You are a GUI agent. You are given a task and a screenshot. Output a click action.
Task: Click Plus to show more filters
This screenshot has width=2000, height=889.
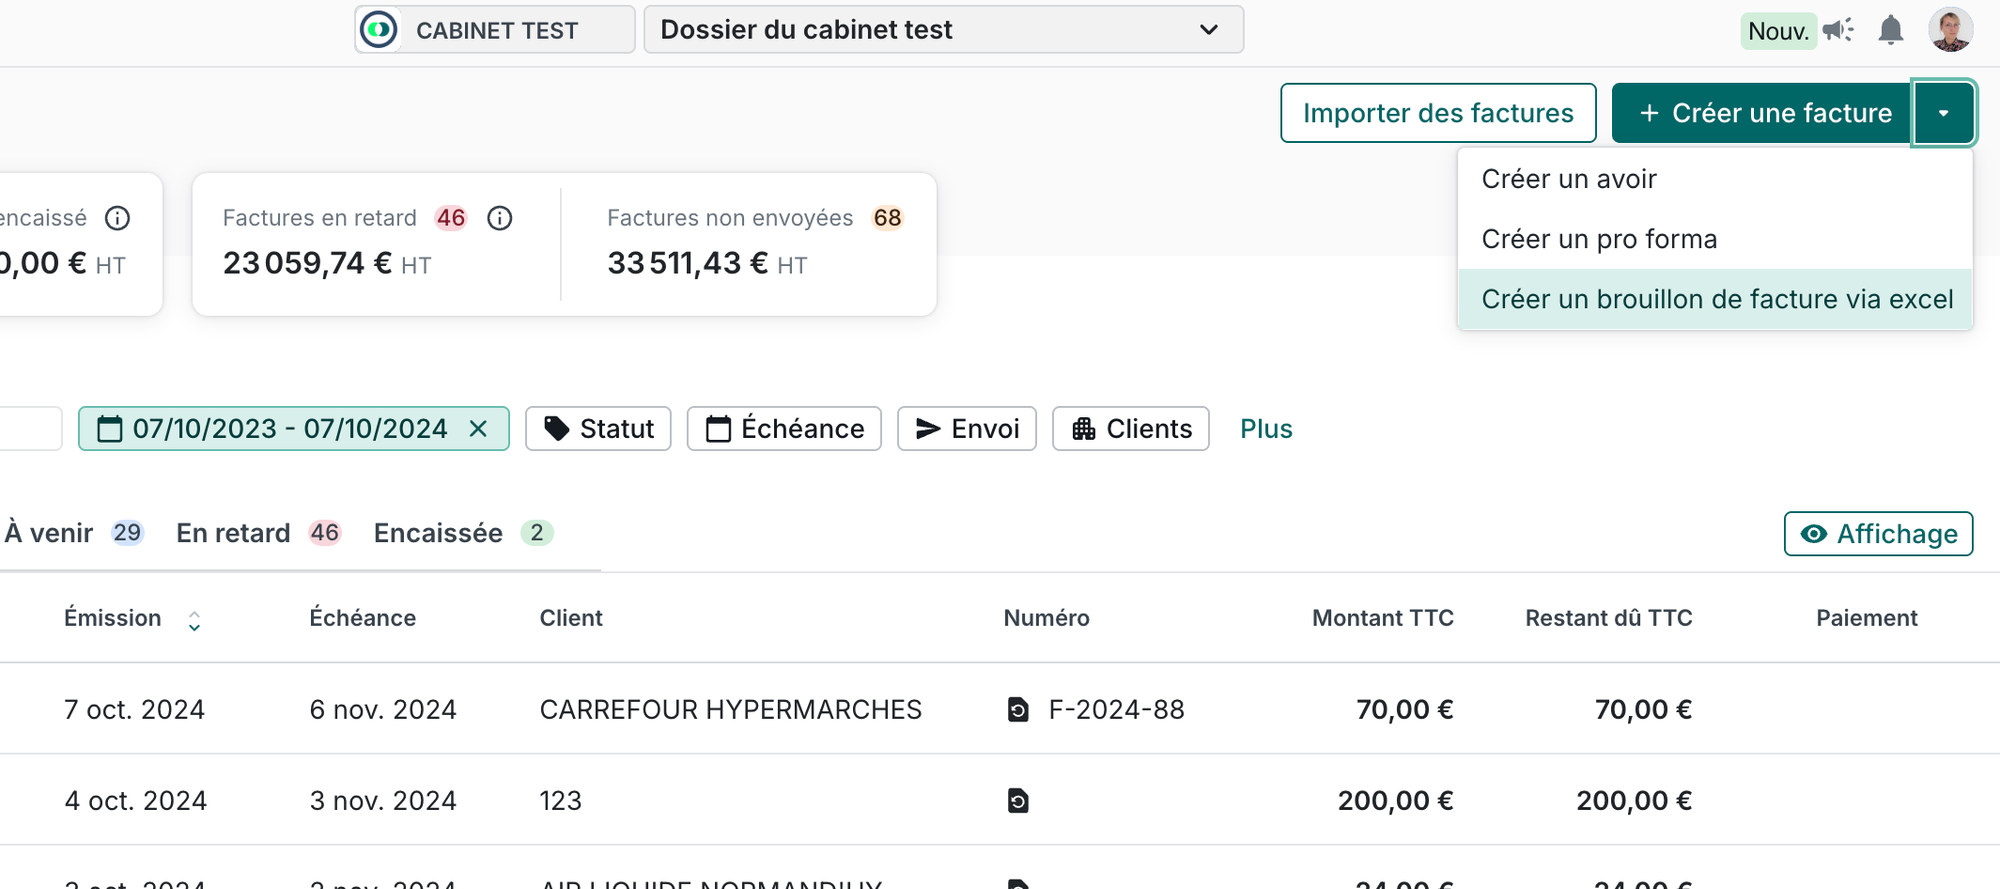[x=1266, y=429]
